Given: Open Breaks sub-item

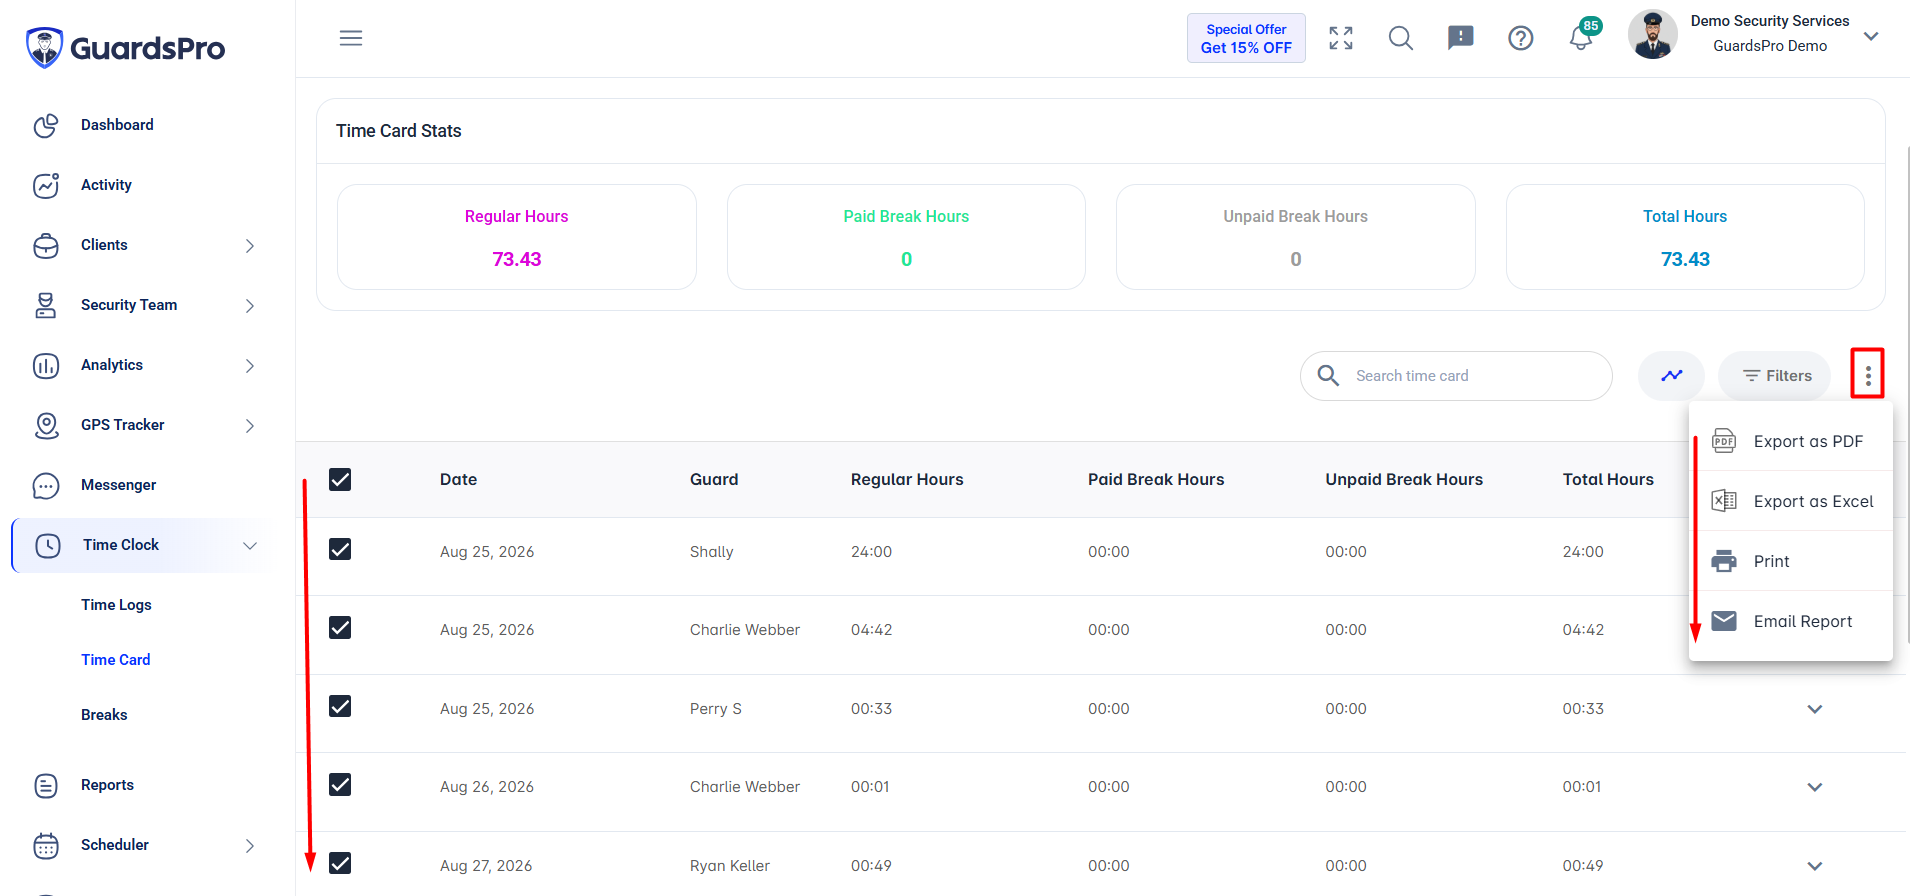Looking at the screenshot, I should pyautogui.click(x=104, y=715).
